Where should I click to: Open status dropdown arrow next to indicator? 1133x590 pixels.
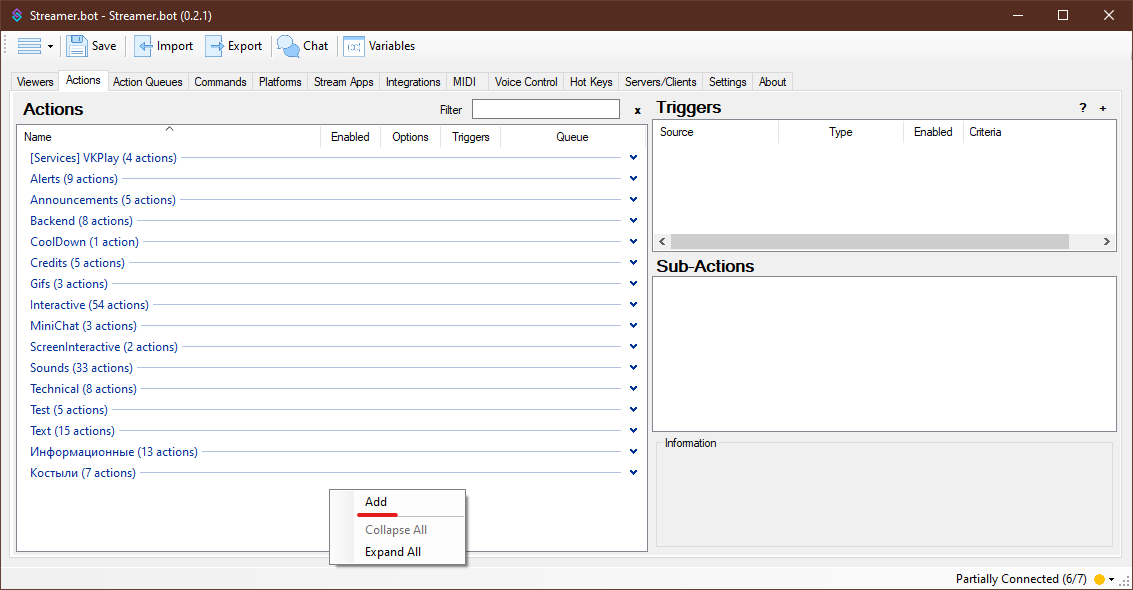[x=1111, y=580]
